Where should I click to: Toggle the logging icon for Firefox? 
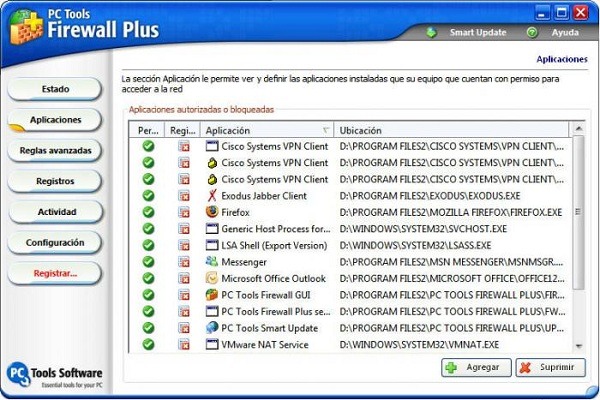(184, 212)
